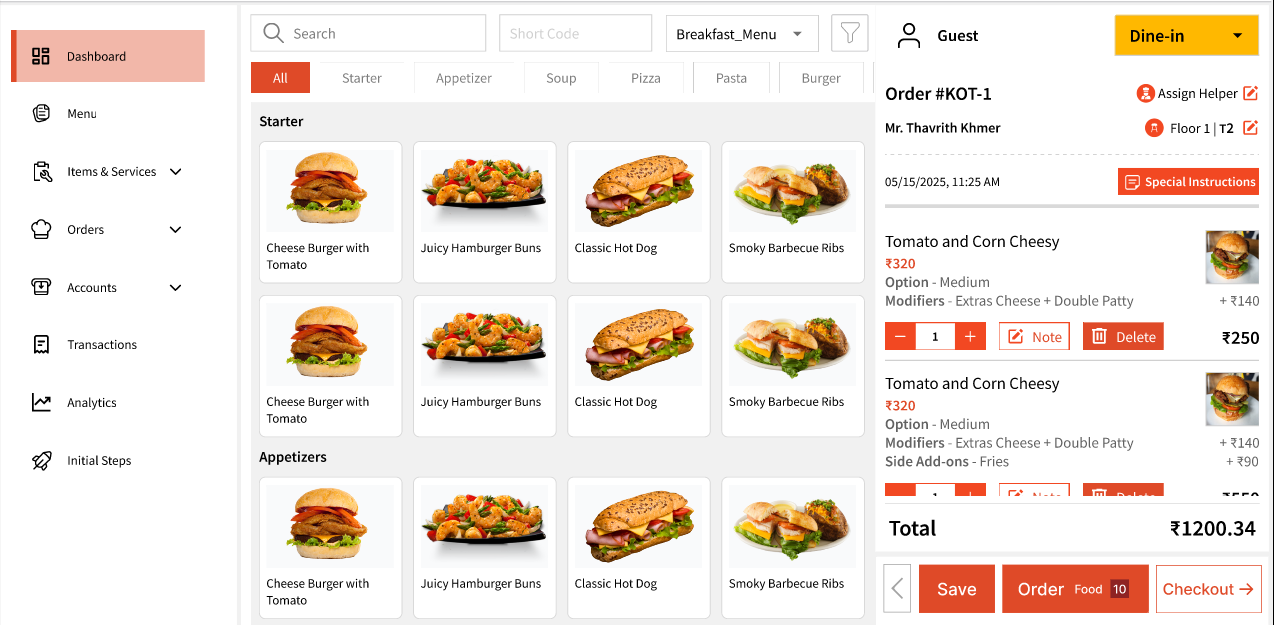Open the Dashboard sidebar item
Screen dimensions: 1274x625
pyautogui.click(x=108, y=56)
